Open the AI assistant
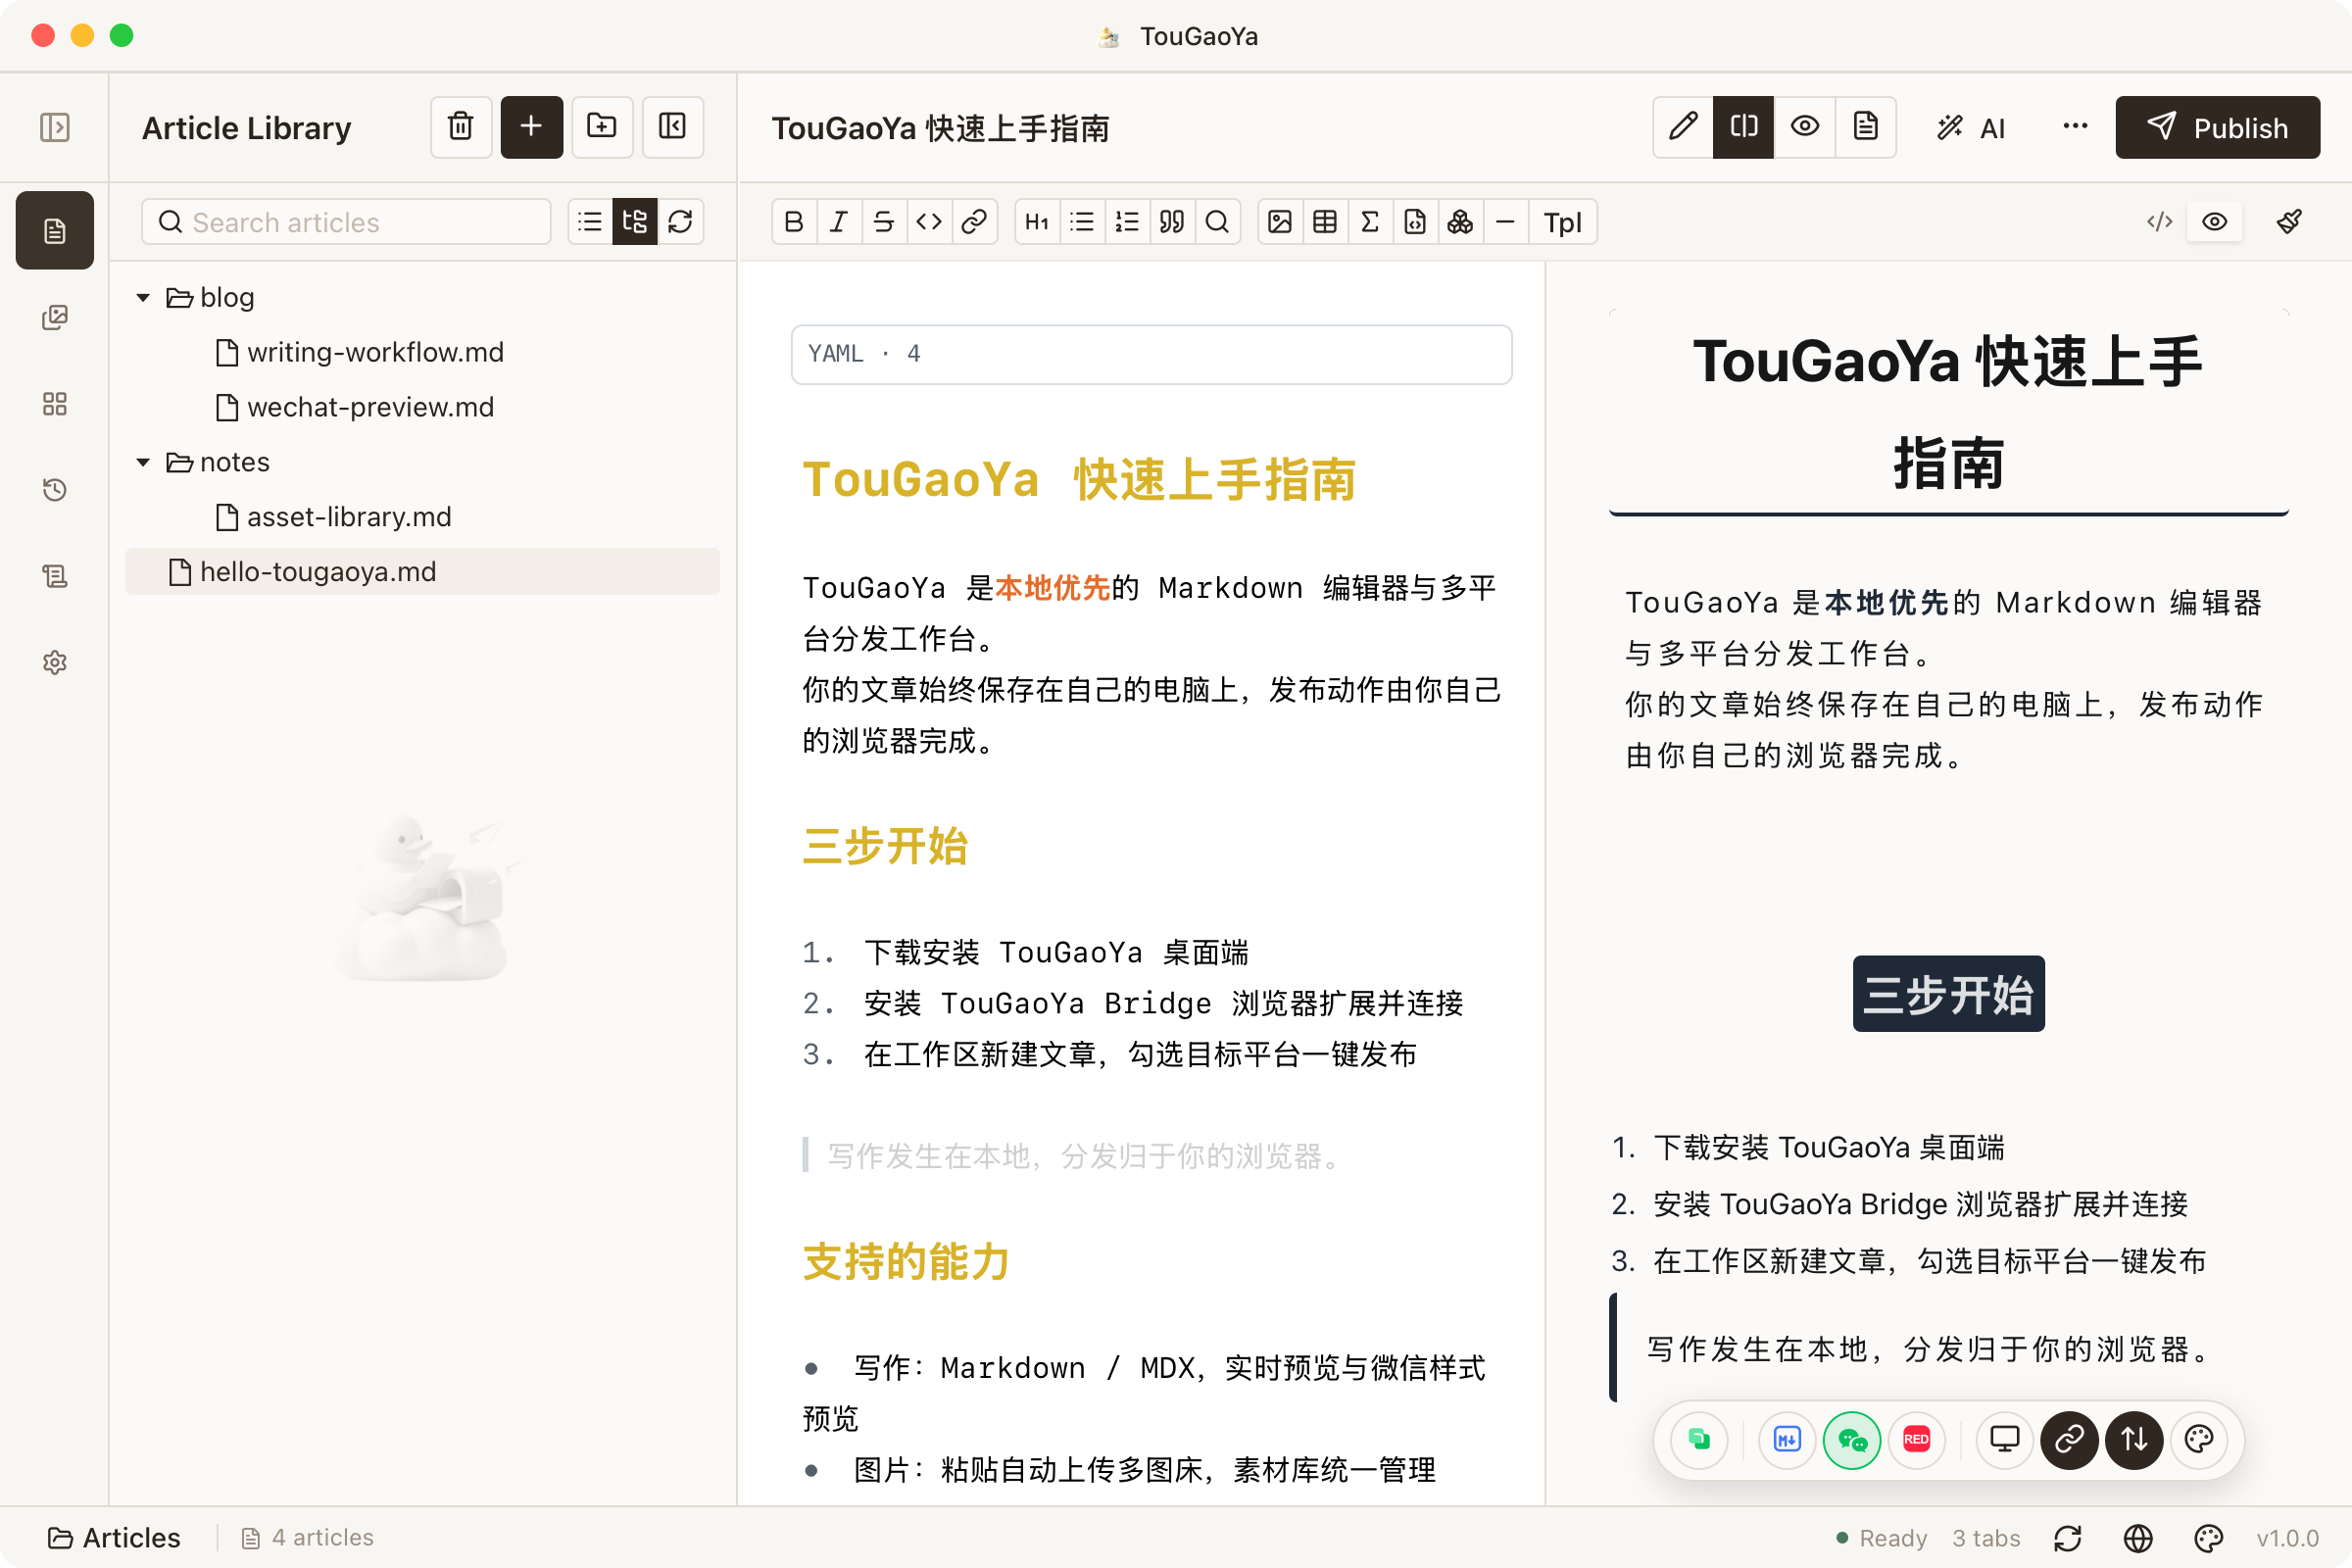This screenshot has width=2352, height=1568. [x=1971, y=127]
